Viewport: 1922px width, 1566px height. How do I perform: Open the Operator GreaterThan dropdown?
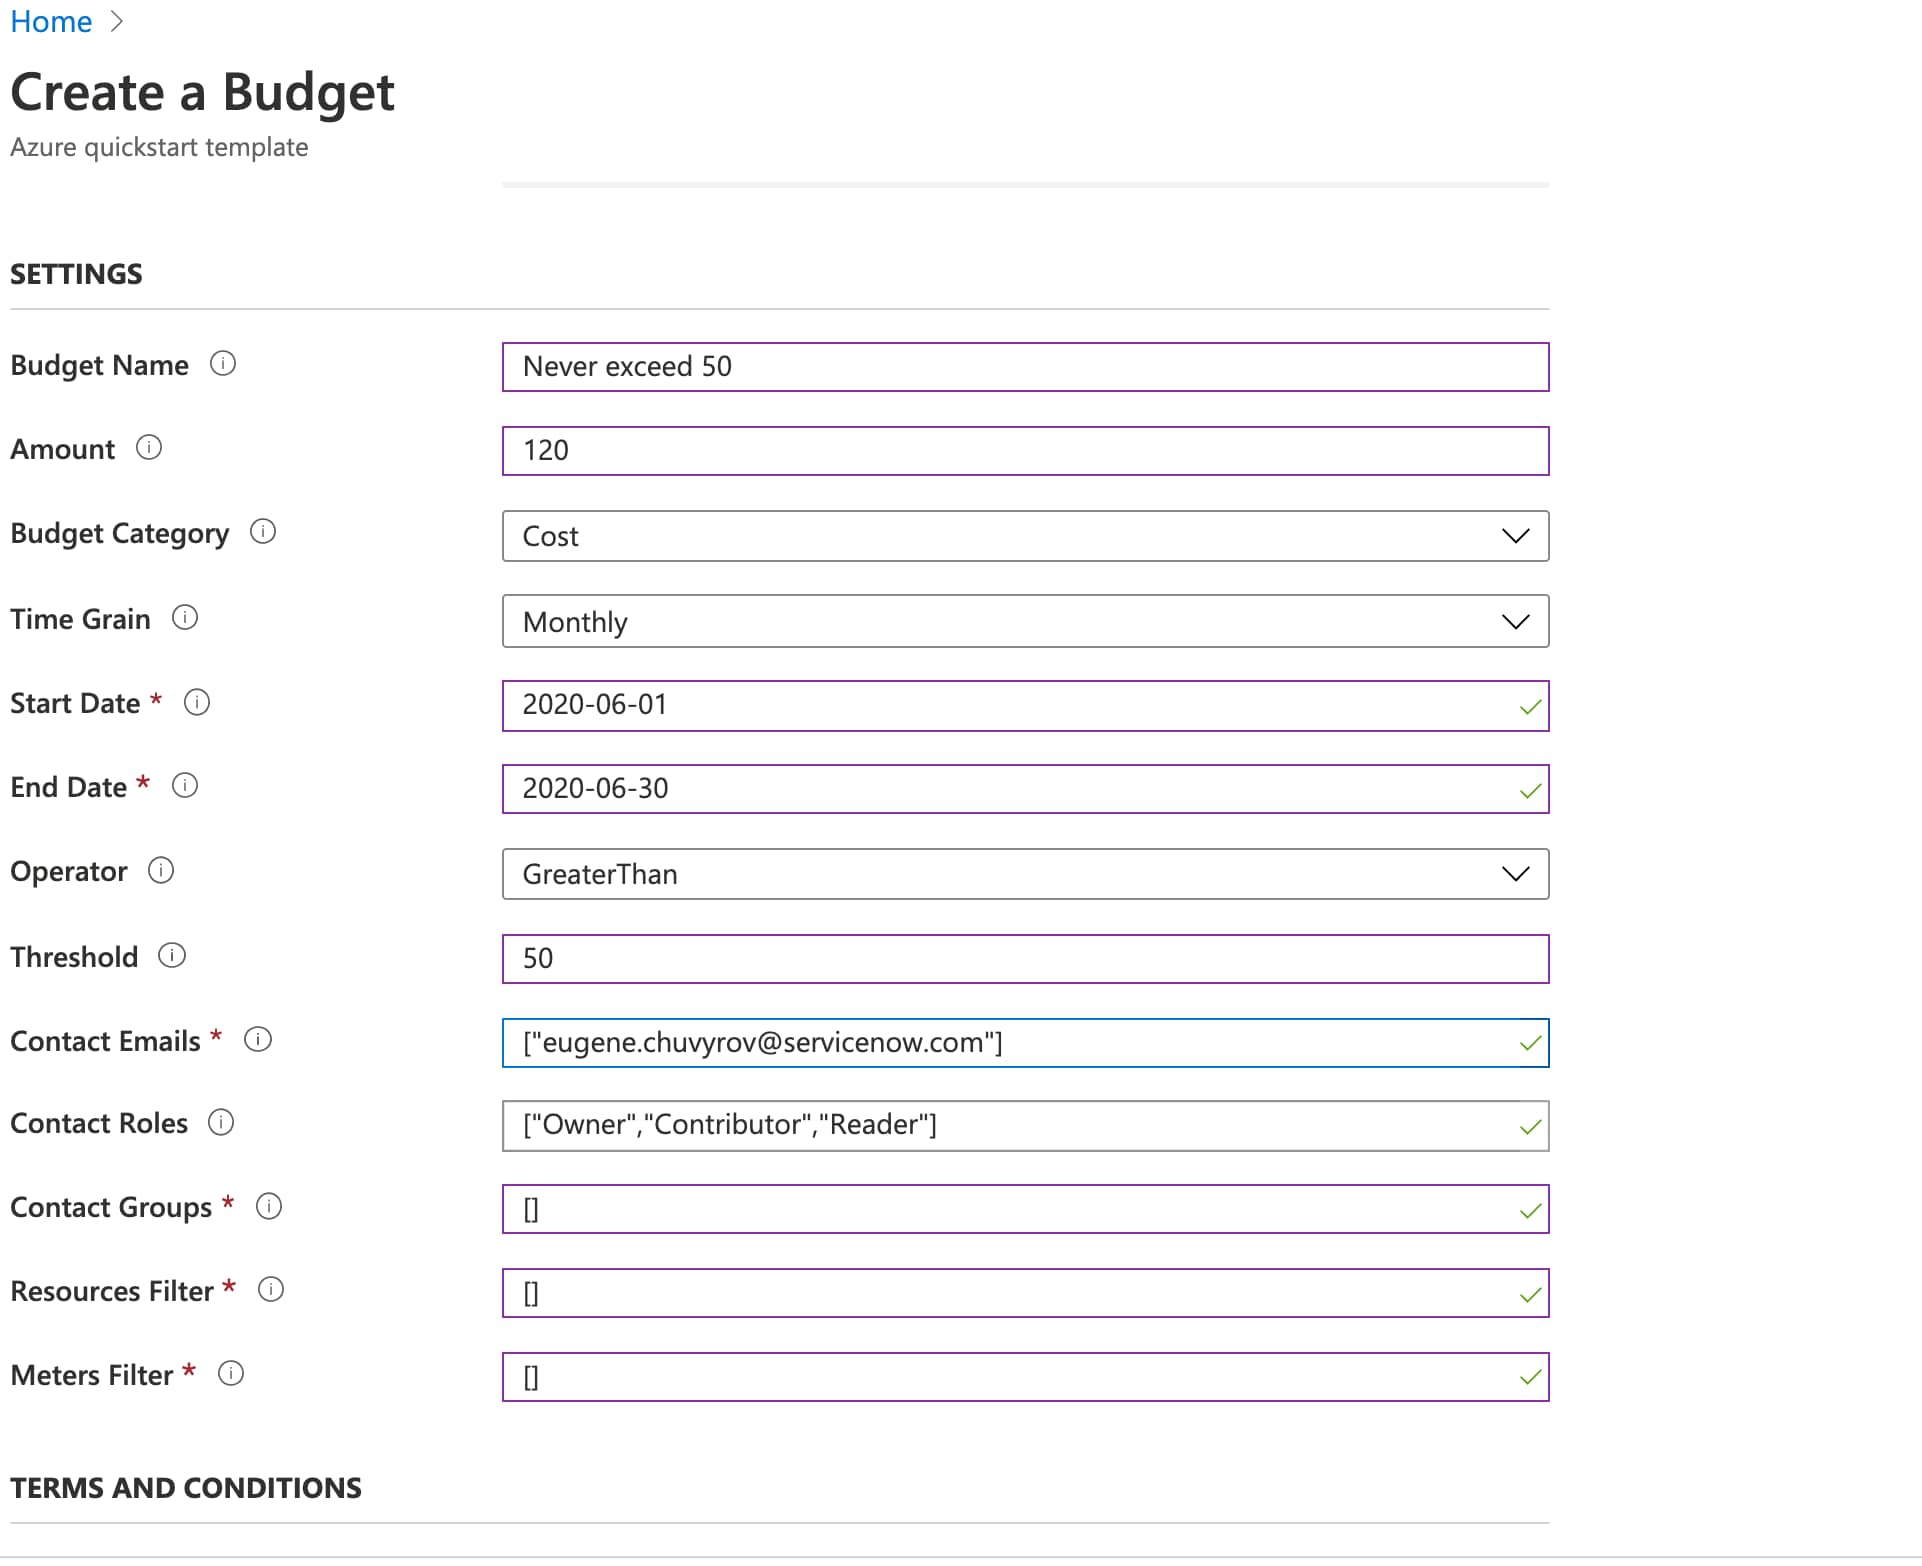point(1025,874)
